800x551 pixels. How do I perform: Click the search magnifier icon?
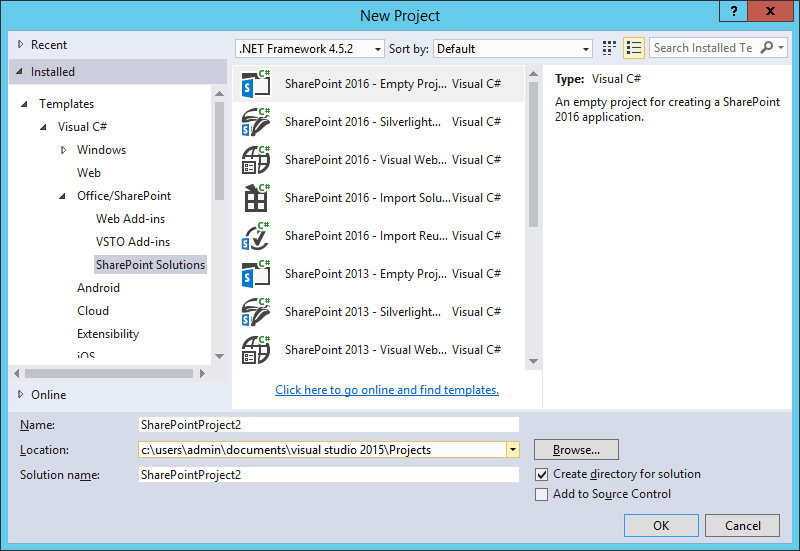pos(766,47)
